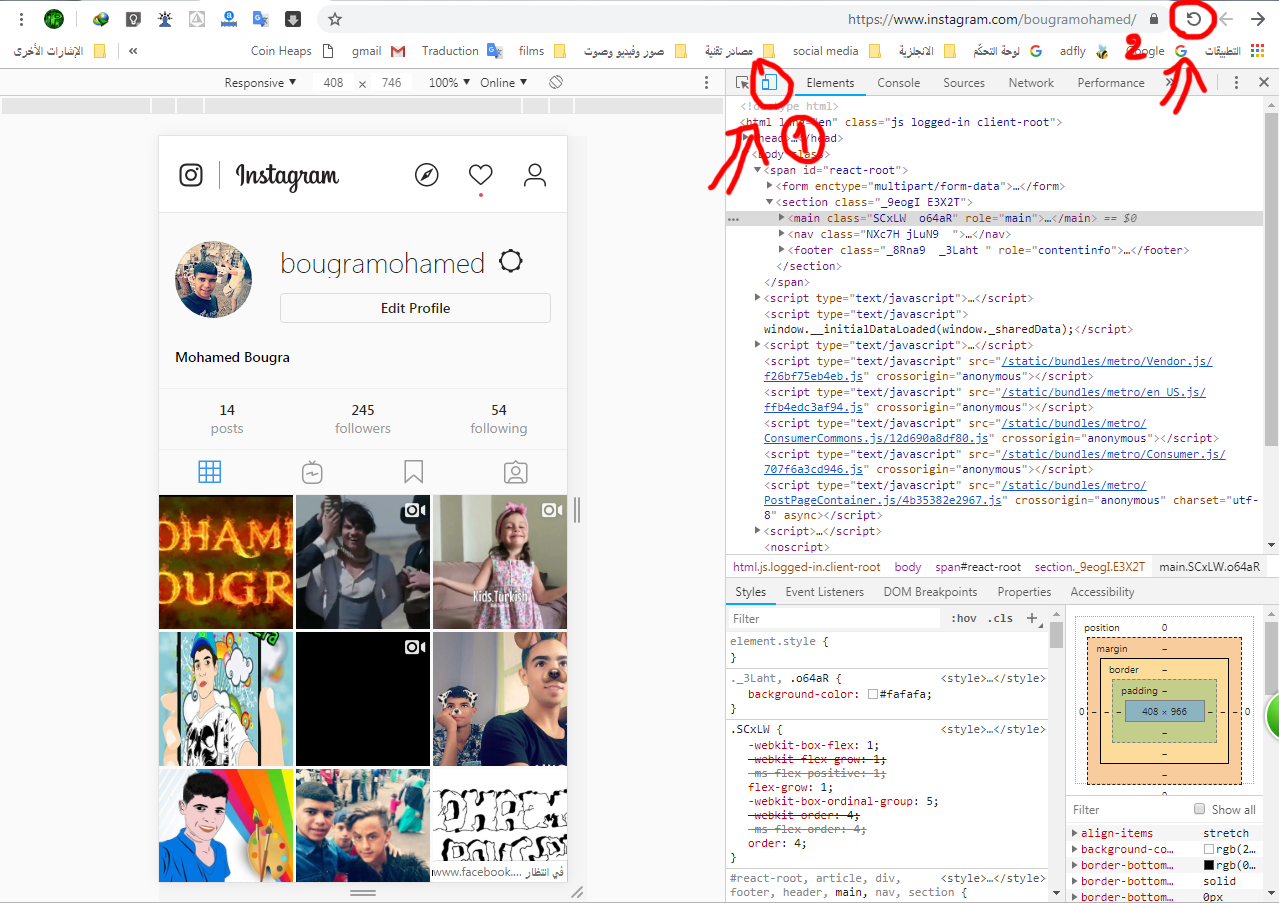
Task: Open the saved posts bookmark icon
Action: click(x=414, y=472)
